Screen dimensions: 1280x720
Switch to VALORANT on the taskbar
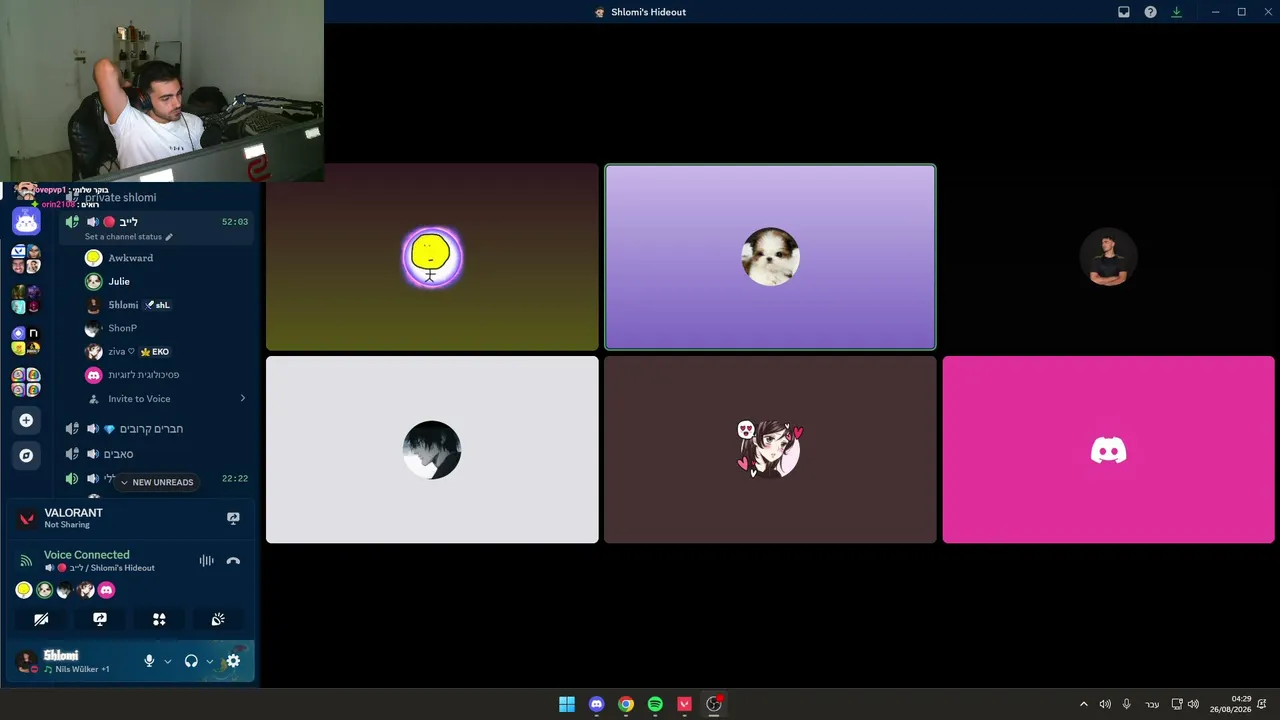685,704
